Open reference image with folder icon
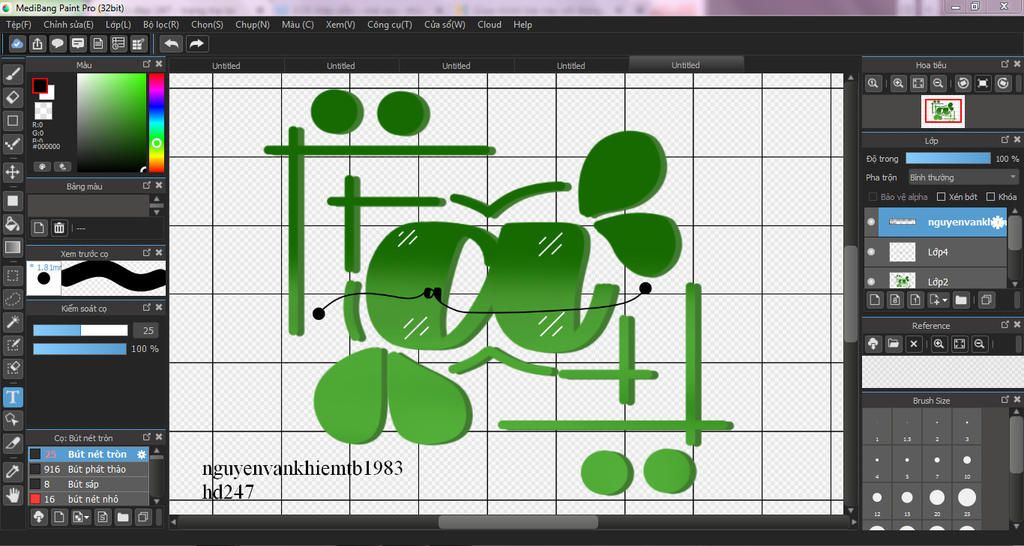The image size is (1024, 546). pos(893,344)
